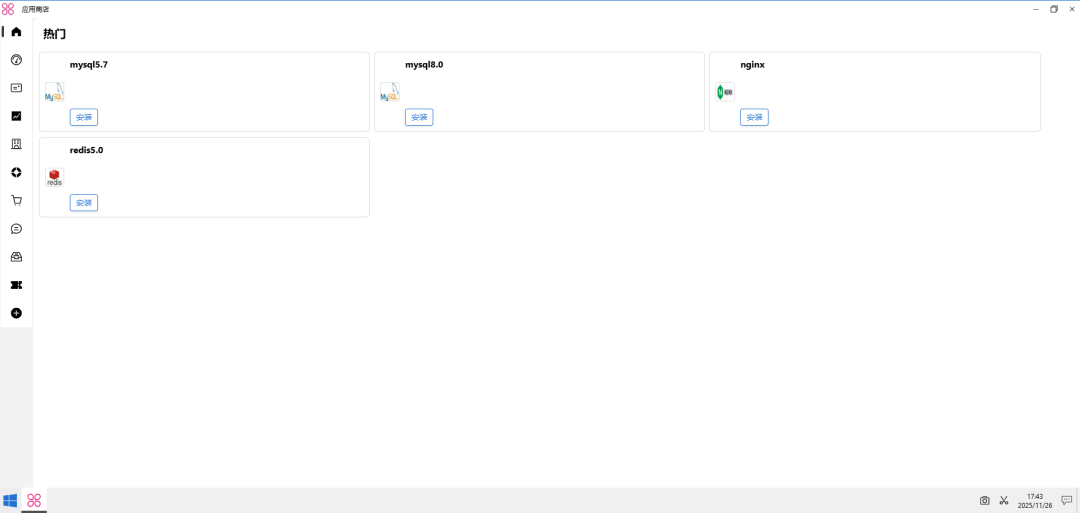This screenshot has width=1080, height=513.
Task: Select the card icon in sidebar
Action: pos(16,88)
